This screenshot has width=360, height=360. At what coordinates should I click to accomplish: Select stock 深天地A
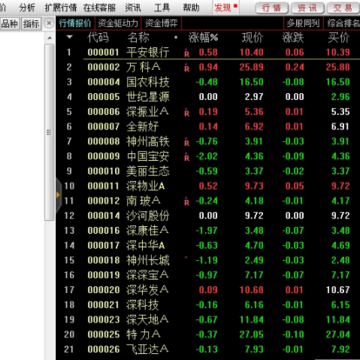pyautogui.click(x=147, y=319)
